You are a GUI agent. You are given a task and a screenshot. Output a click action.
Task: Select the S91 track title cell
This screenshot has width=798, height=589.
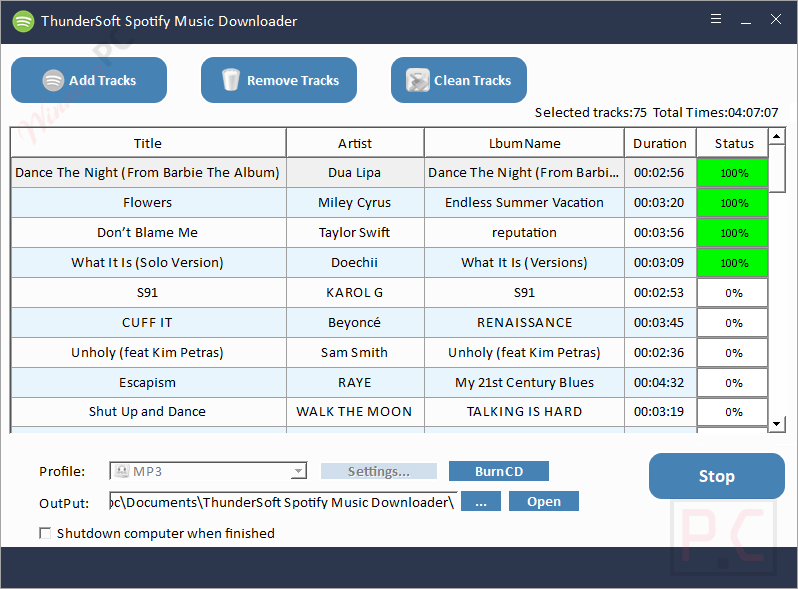click(x=148, y=293)
